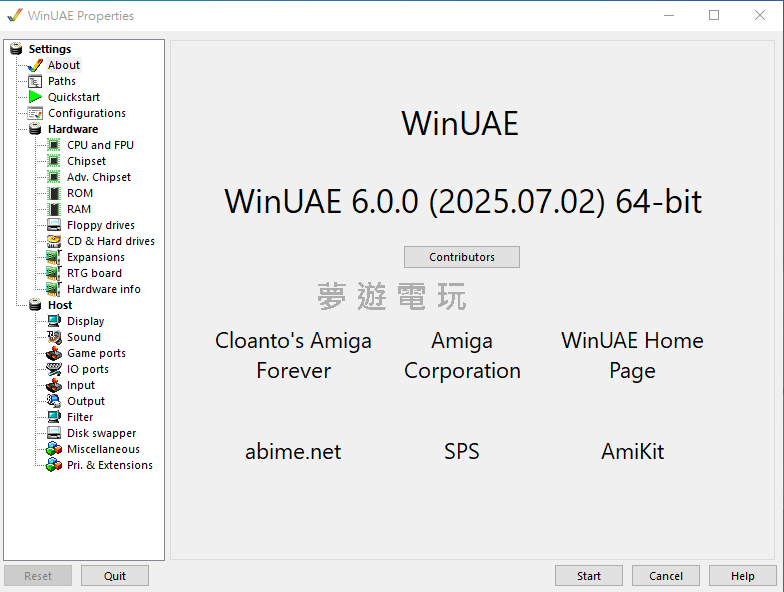Image resolution: width=784 pixels, height=592 pixels.
Task: Open Expansions settings
Action: [96, 258]
